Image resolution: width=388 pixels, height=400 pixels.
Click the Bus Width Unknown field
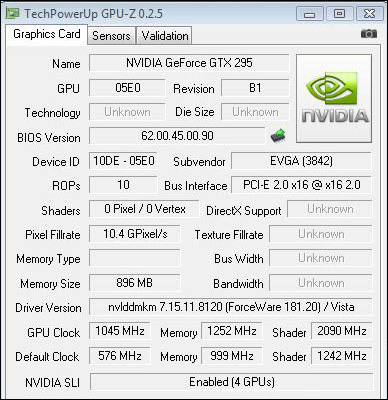(x=321, y=259)
